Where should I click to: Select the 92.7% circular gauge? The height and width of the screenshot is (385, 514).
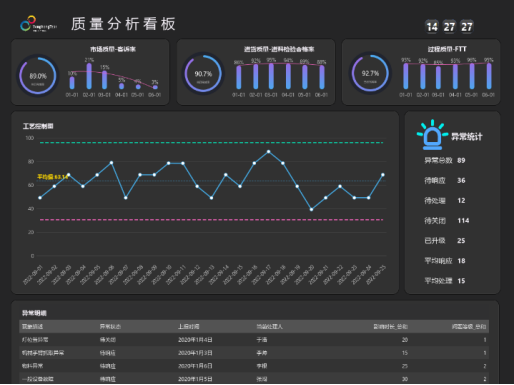[x=370, y=73]
